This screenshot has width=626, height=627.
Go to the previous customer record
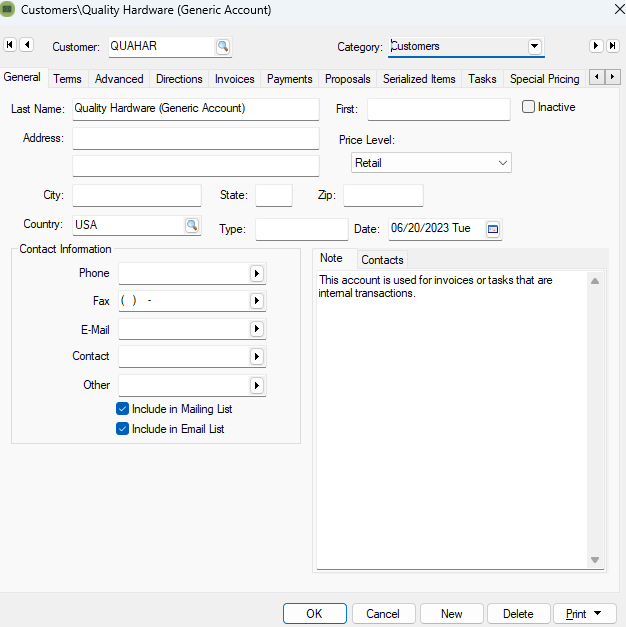(x=27, y=45)
